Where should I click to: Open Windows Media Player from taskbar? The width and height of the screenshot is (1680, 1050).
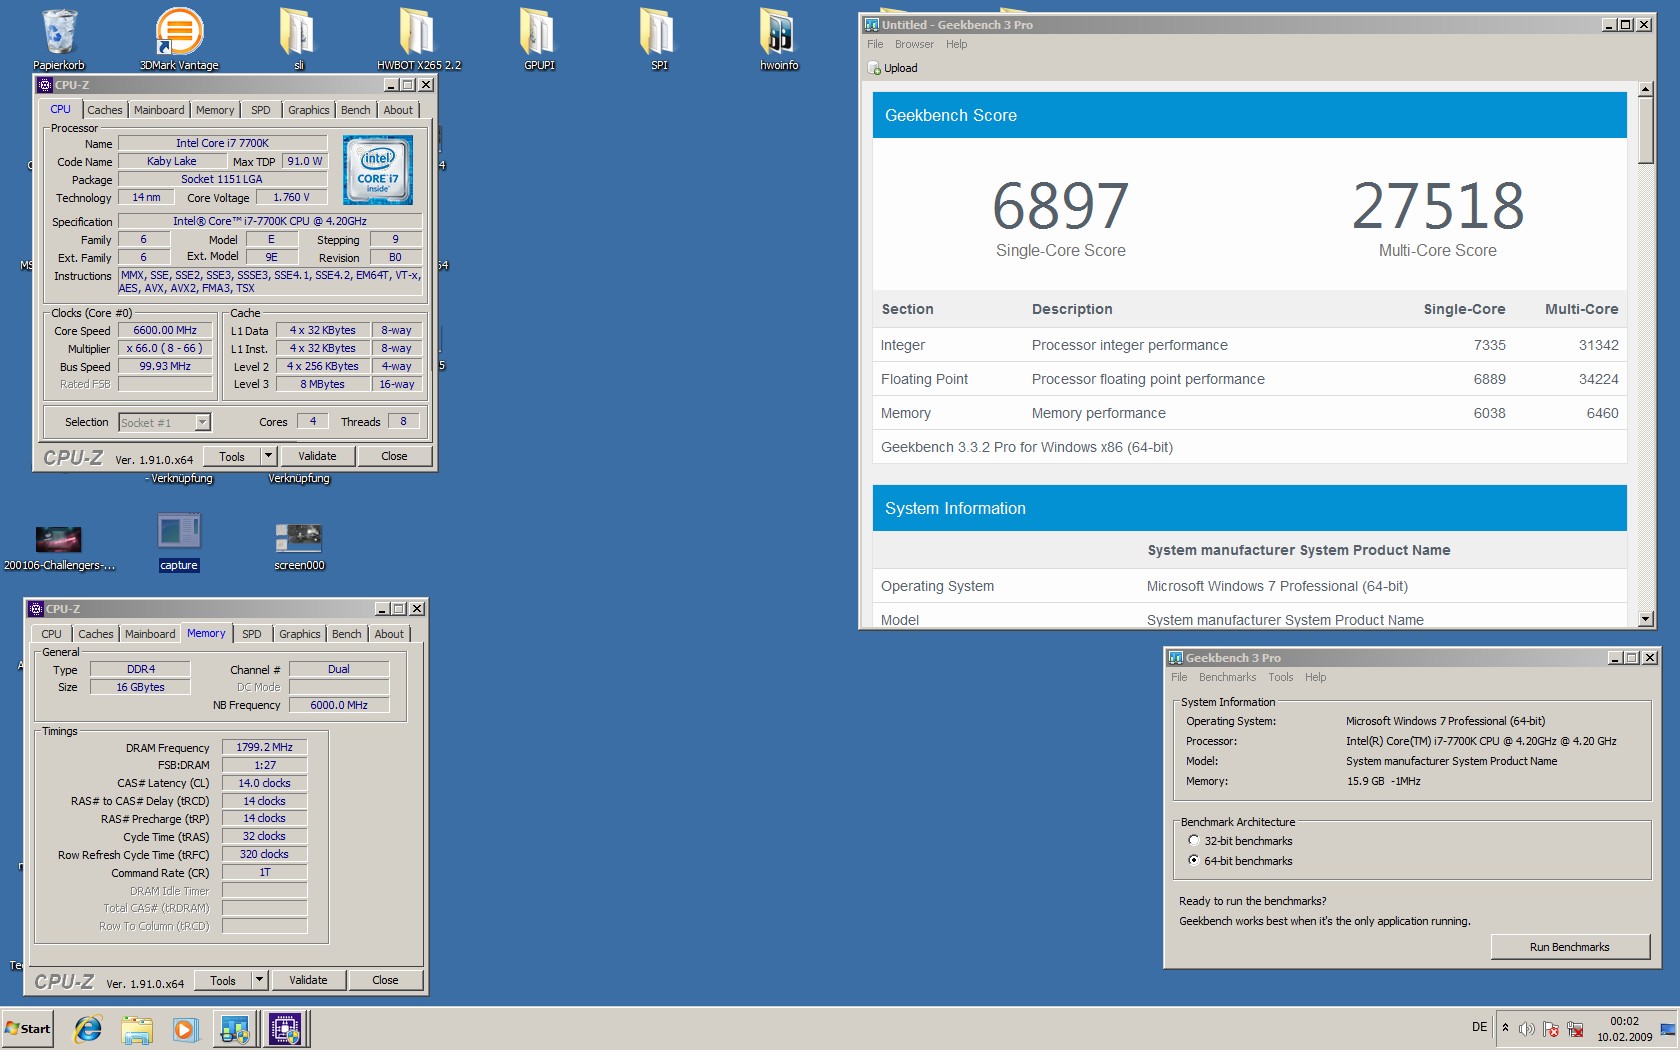pyautogui.click(x=185, y=1029)
